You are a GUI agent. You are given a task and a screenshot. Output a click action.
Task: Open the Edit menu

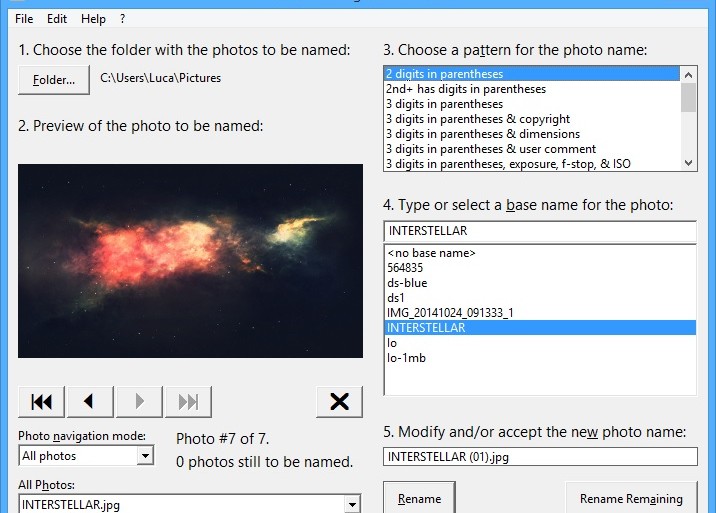[x=57, y=19]
